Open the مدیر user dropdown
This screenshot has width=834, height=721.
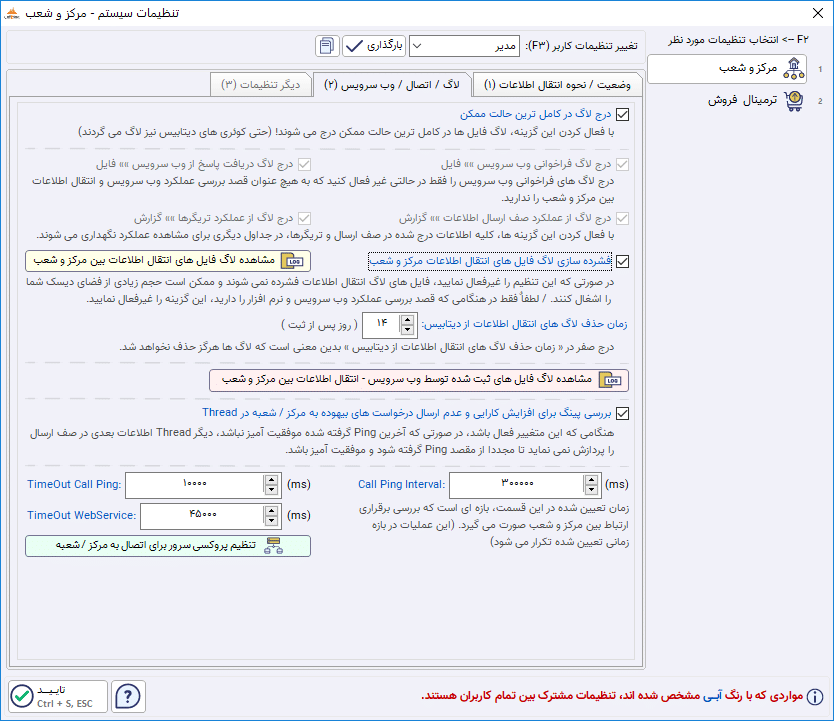464,46
